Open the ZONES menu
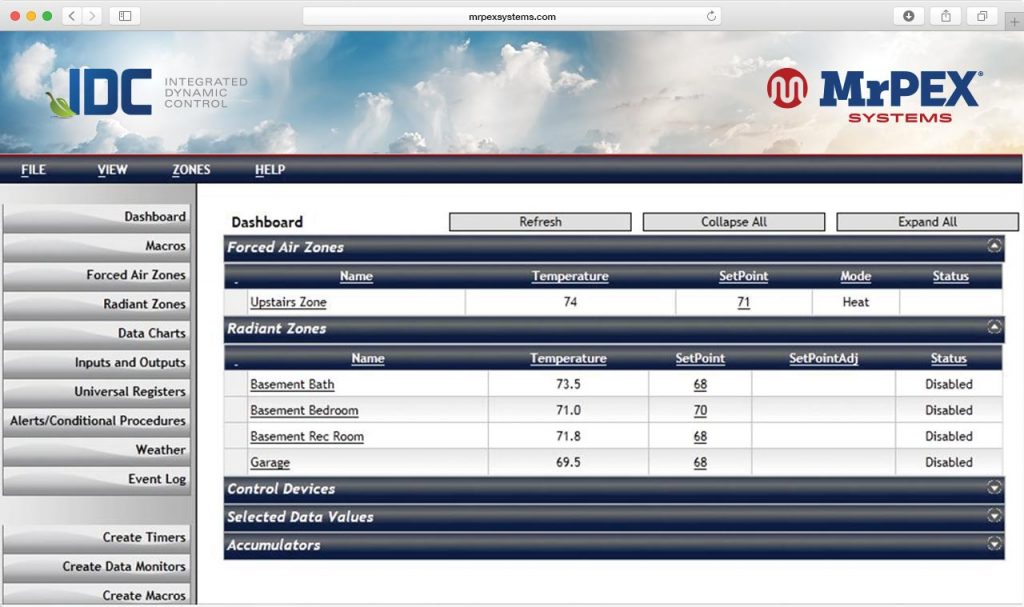 click(x=191, y=170)
